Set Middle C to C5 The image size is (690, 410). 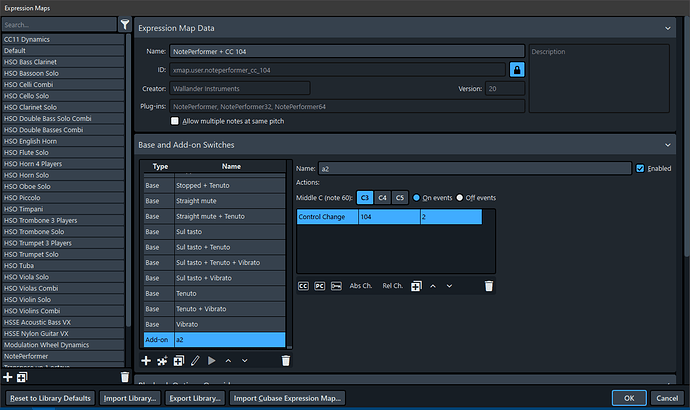click(x=400, y=198)
